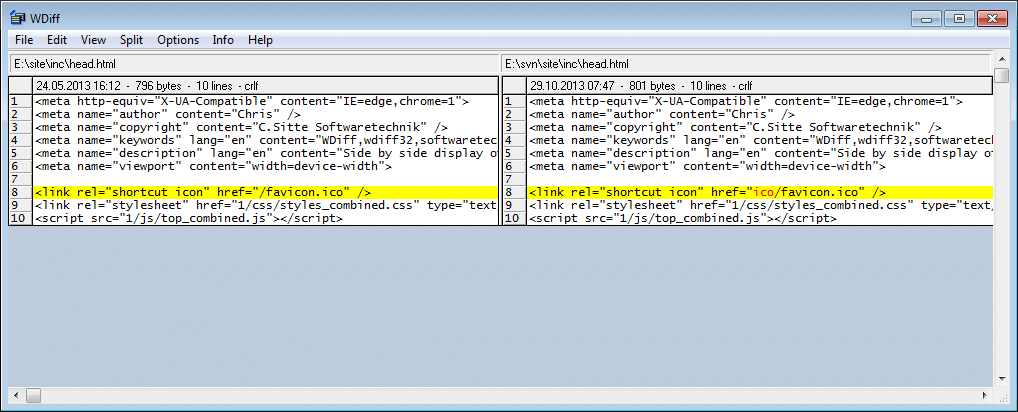Select right pane line 4 keywords meta
The height and width of the screenshot is (412, 1018).
[760, 141]
